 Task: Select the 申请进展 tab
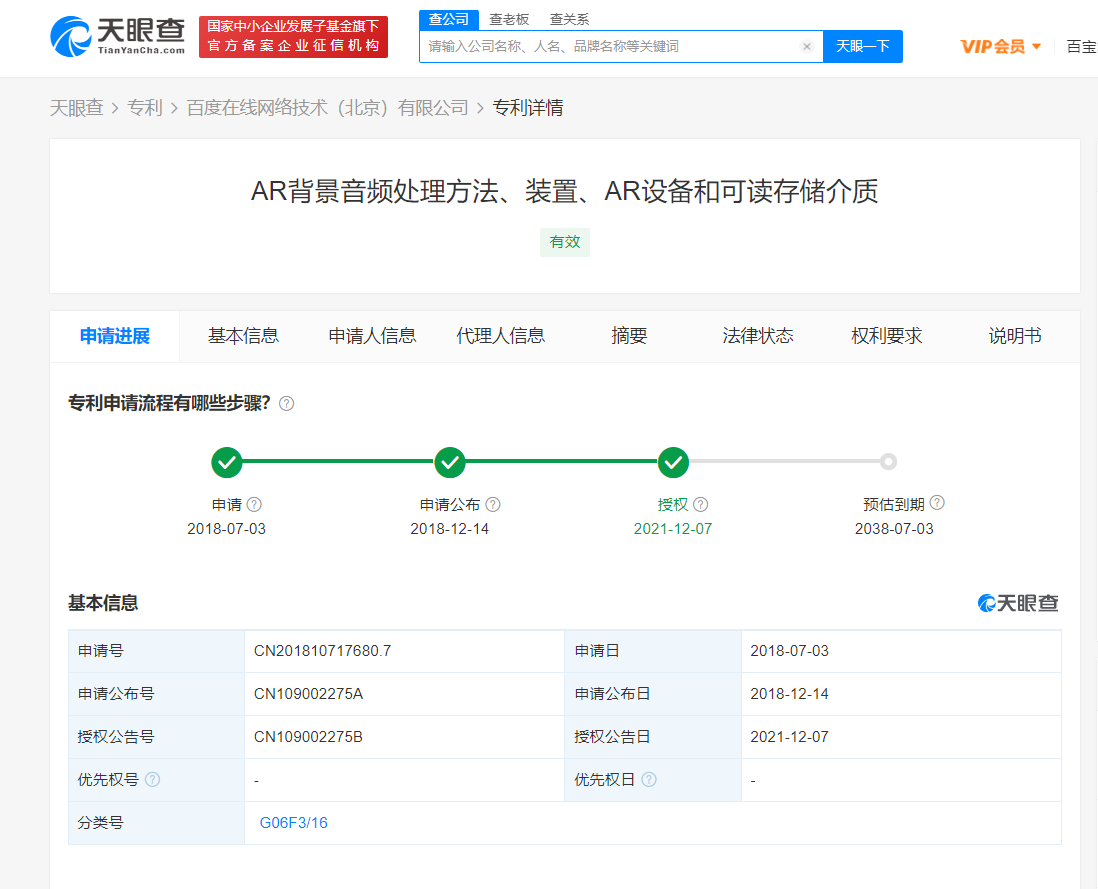coord(115,337)
